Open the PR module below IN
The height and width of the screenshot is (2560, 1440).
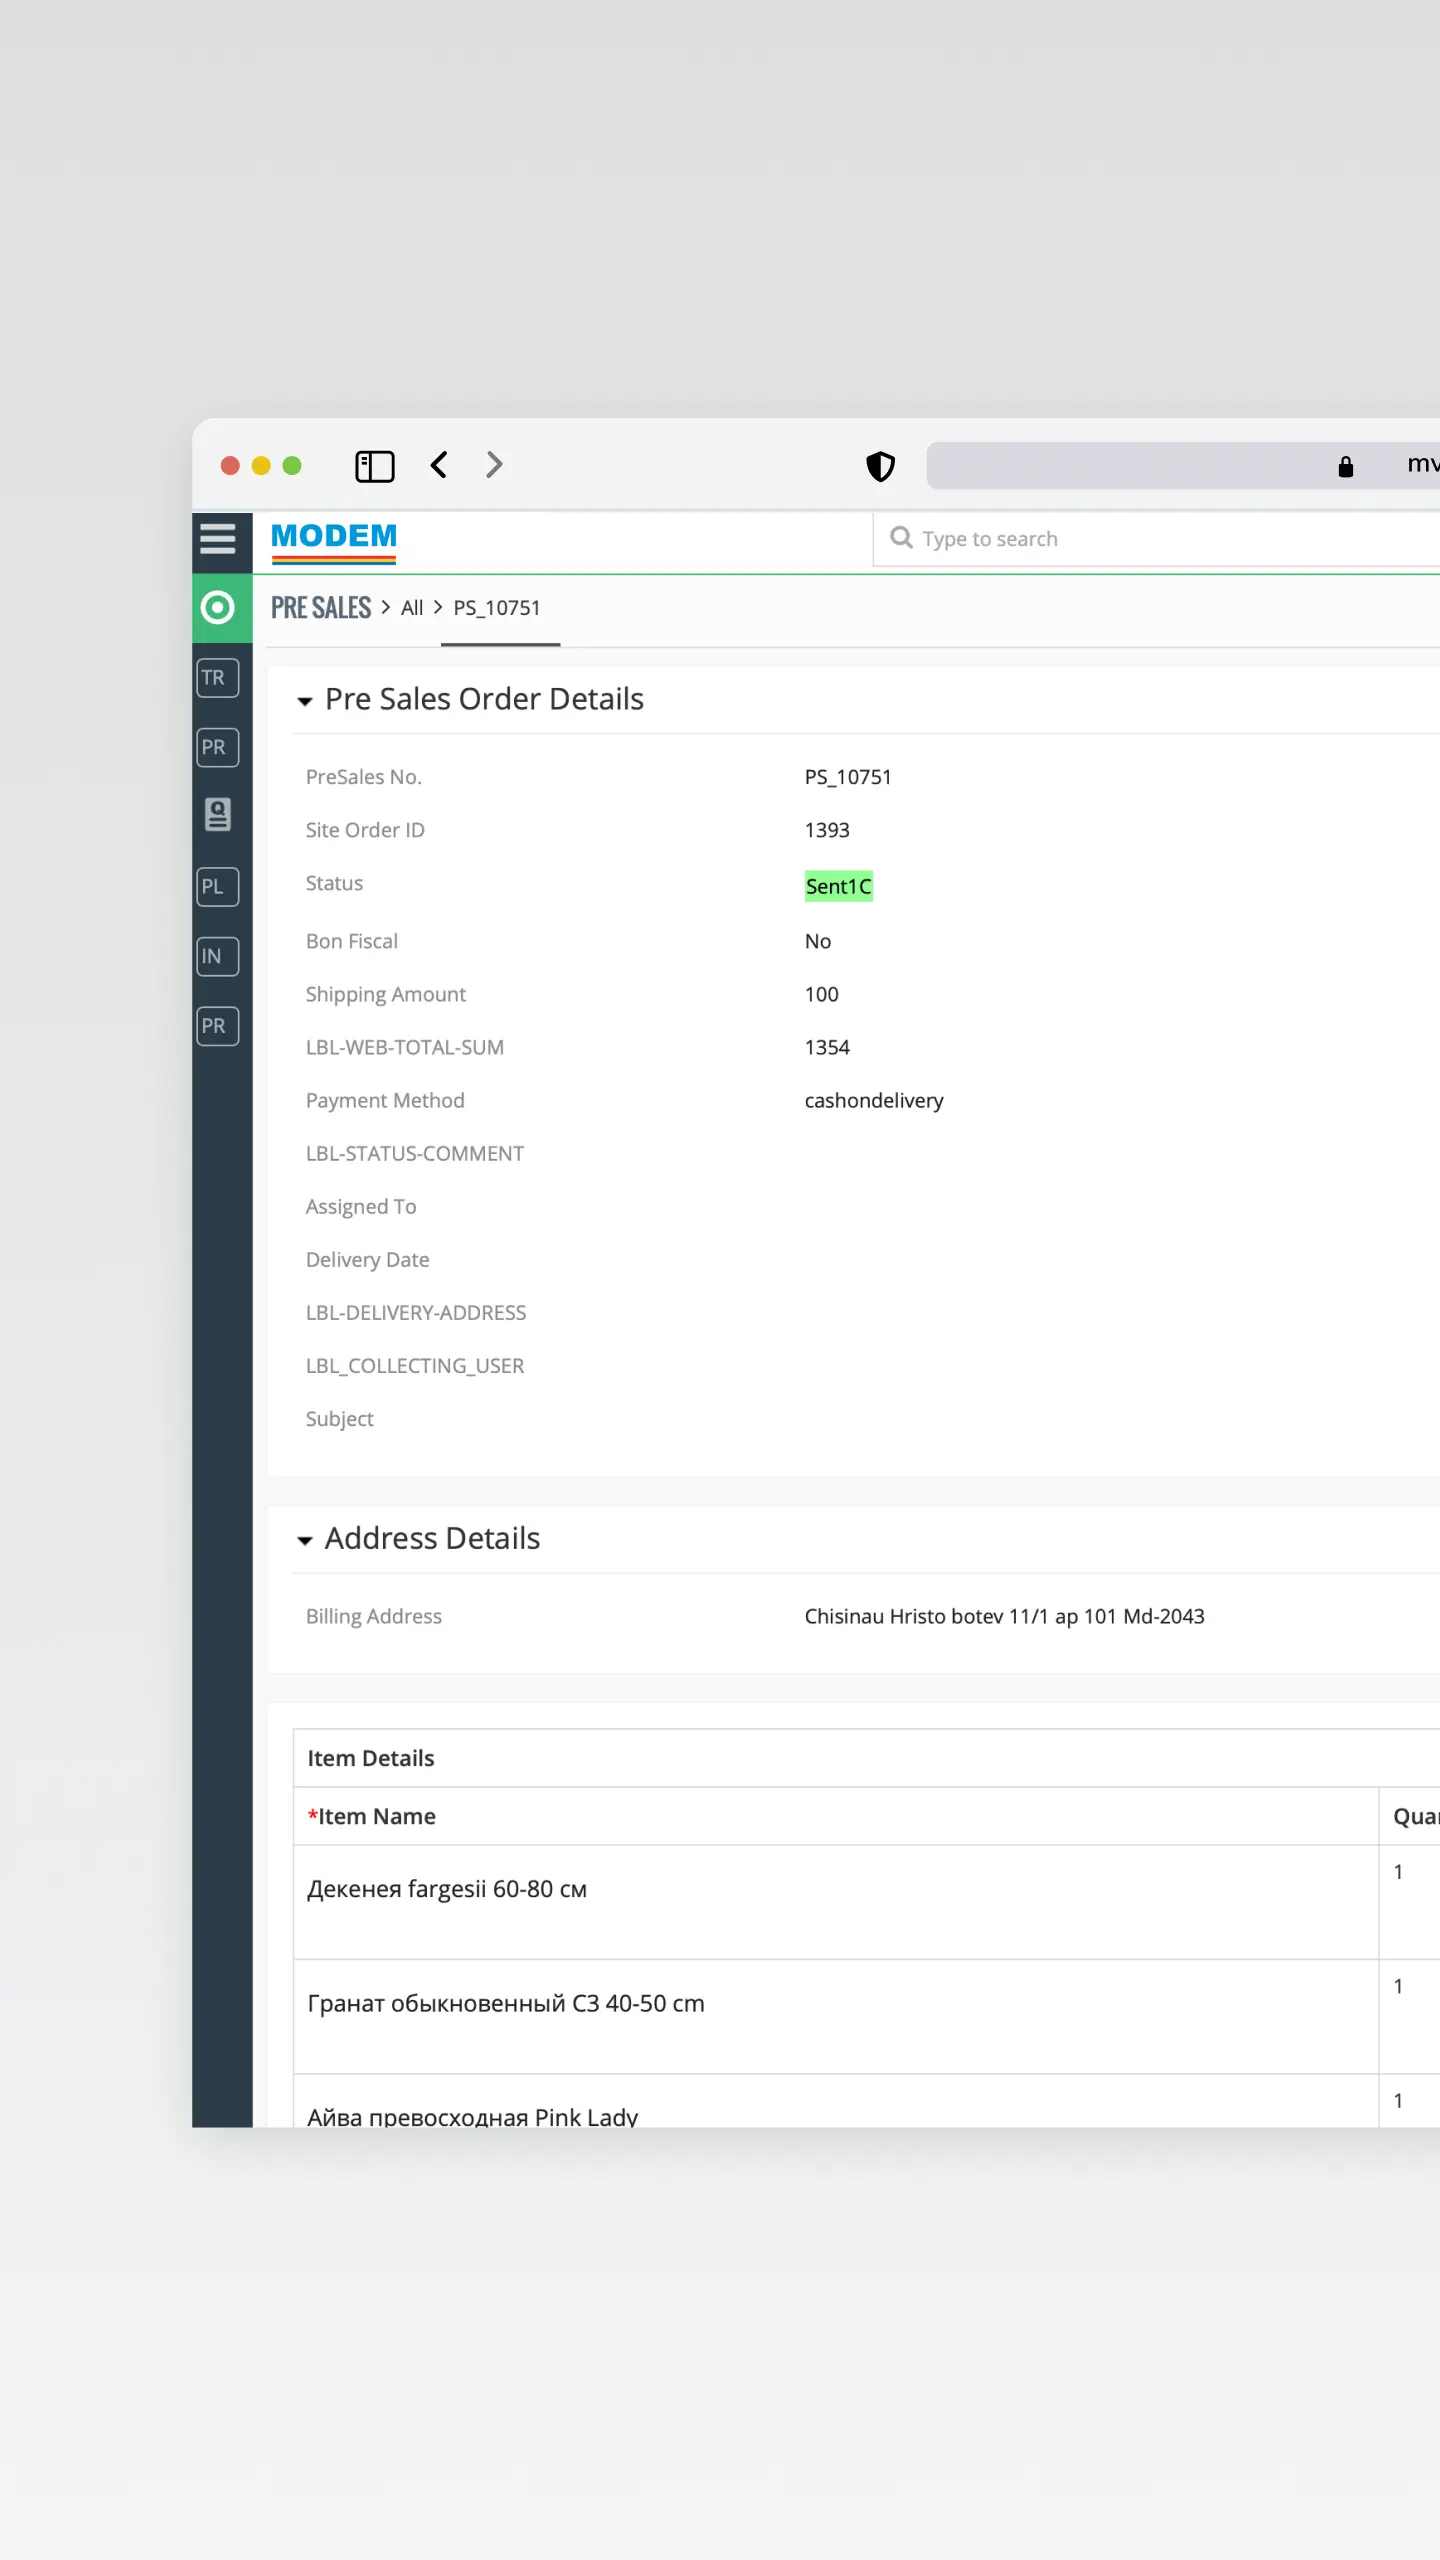pos(218,1026)
